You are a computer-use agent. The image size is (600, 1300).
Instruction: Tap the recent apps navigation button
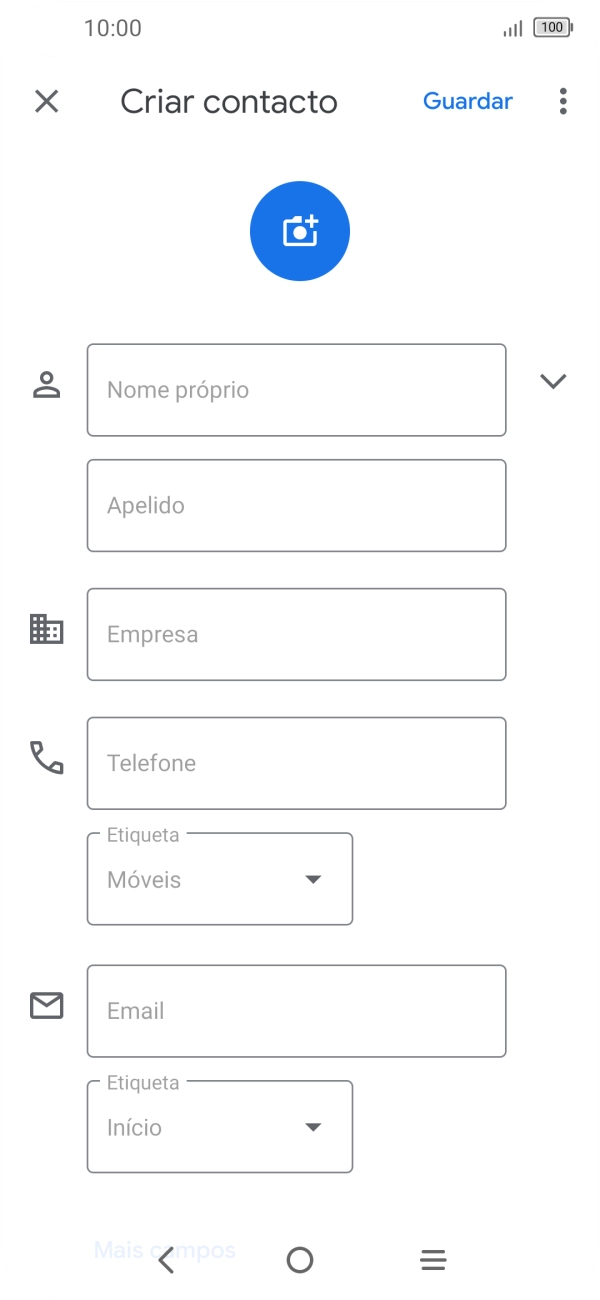pyautogui.click(x=432, y=1259)
